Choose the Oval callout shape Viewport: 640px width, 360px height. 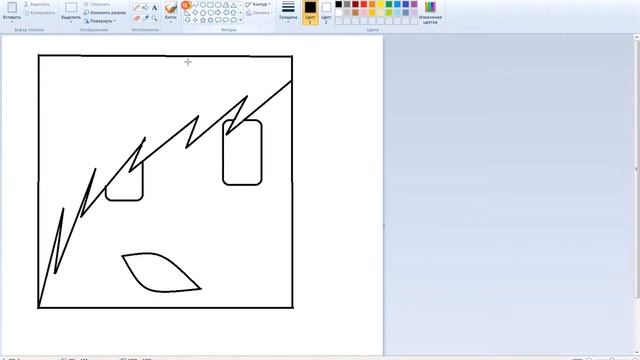(226, 20)
